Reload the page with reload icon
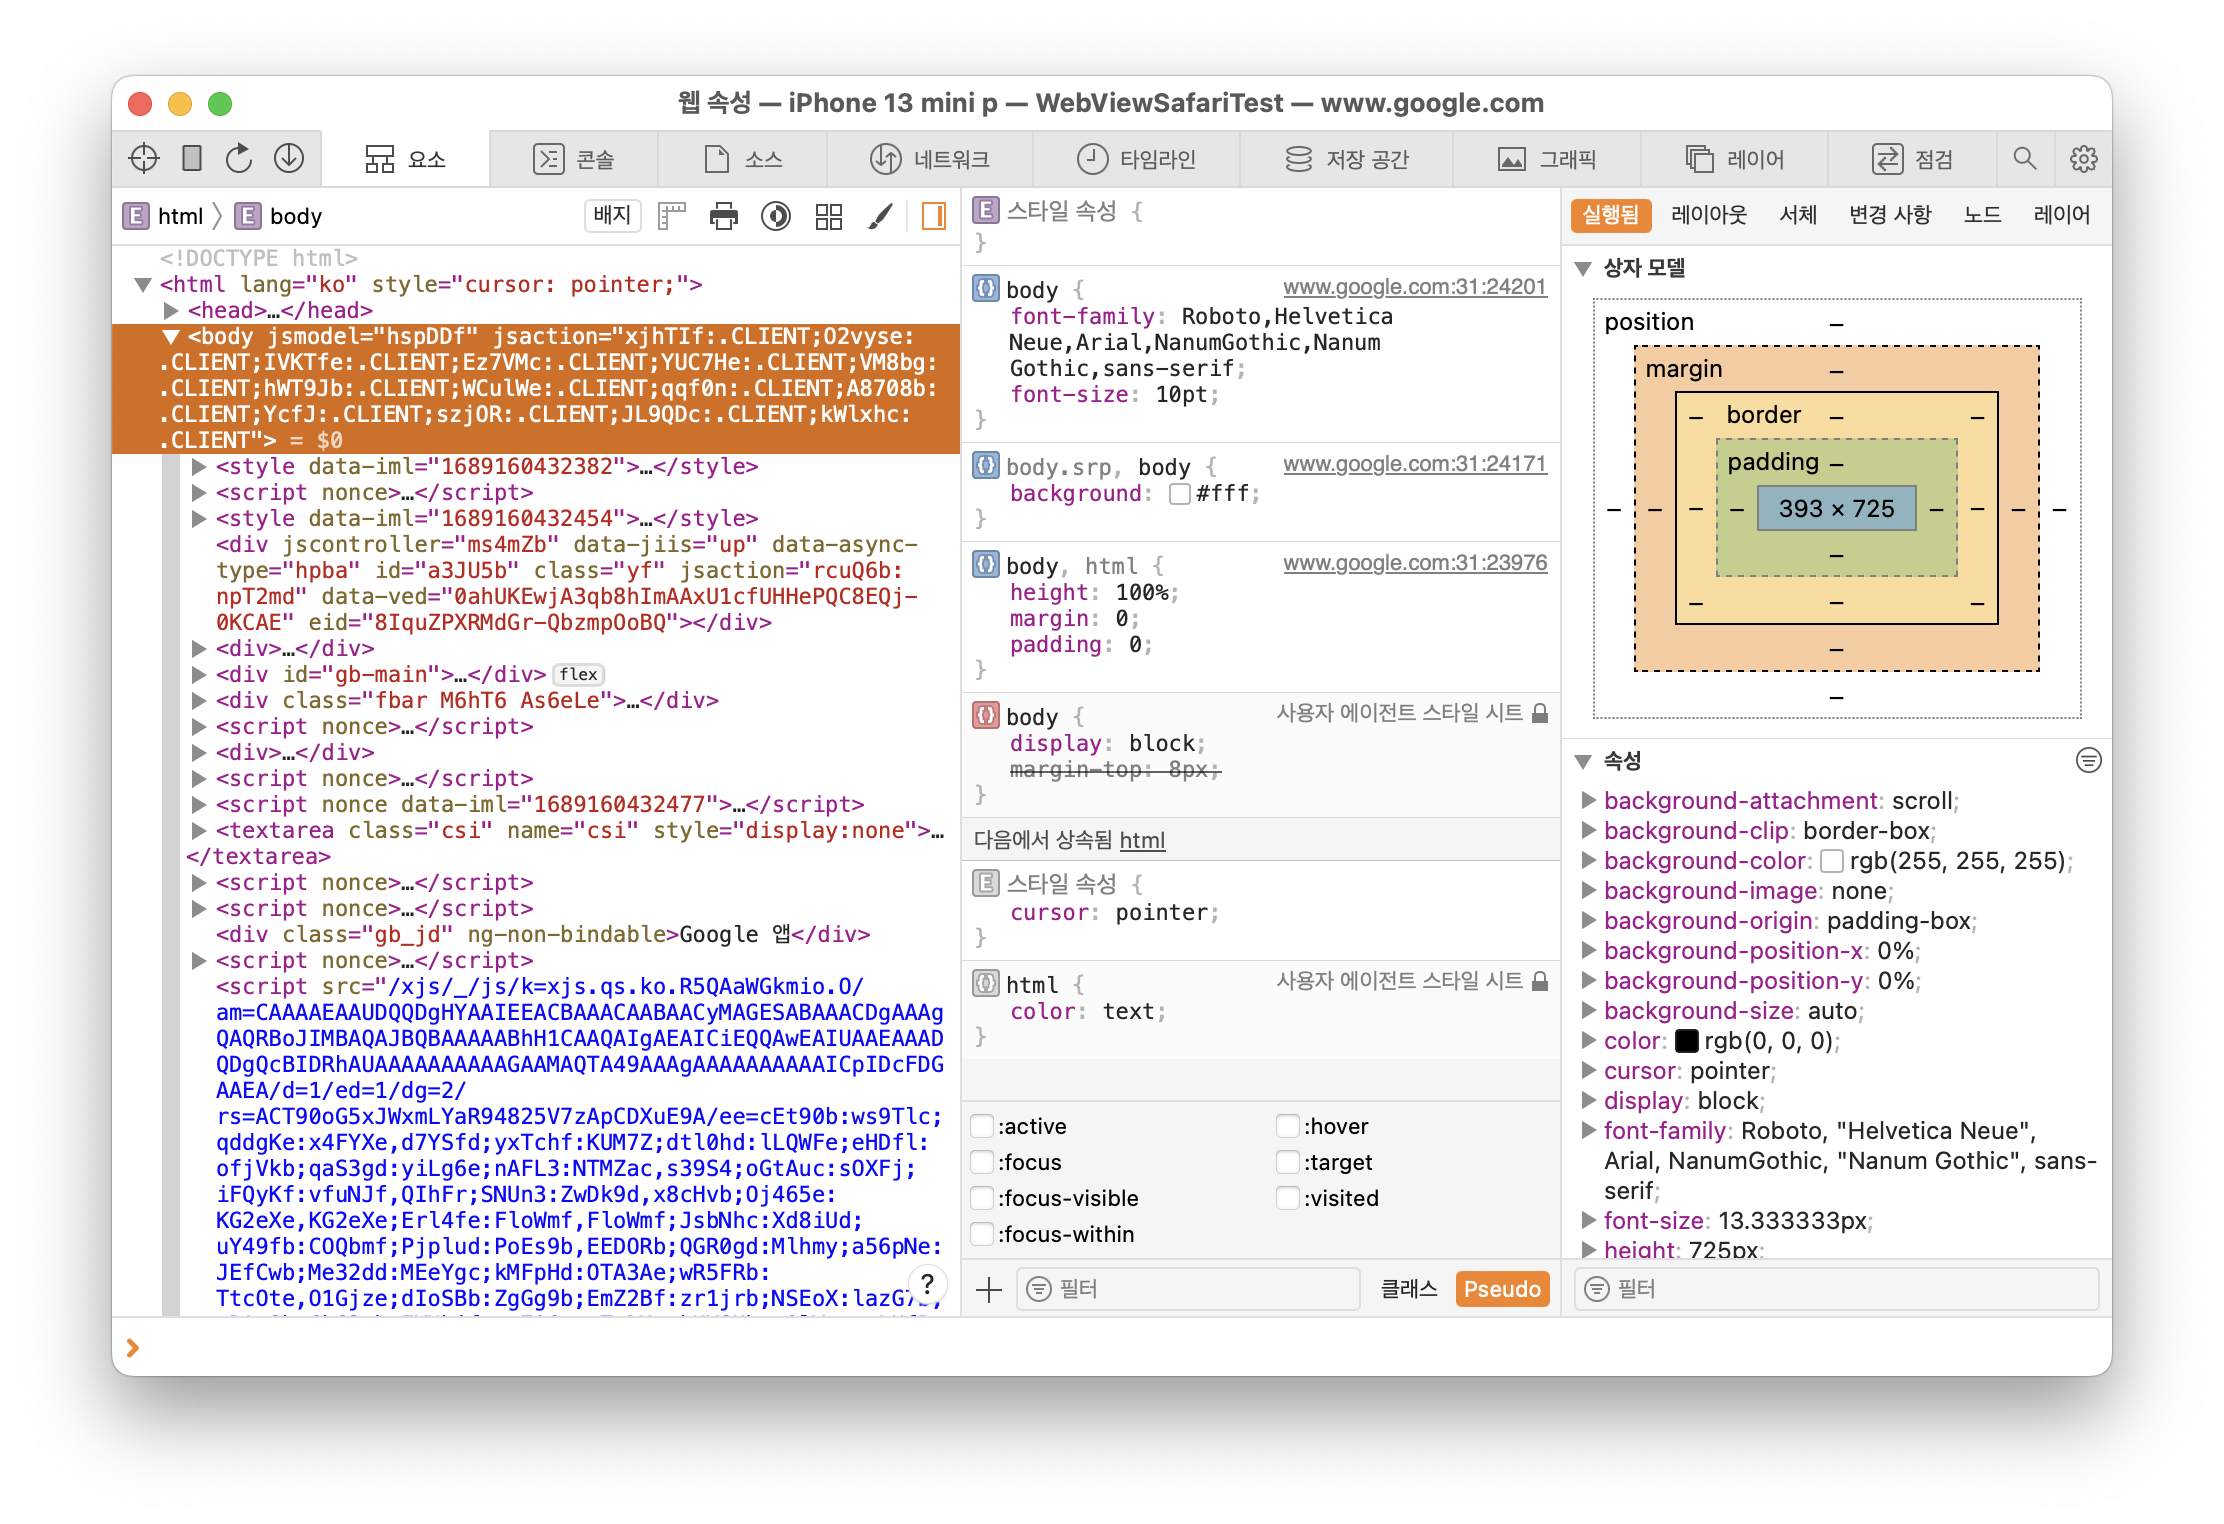This screenshot has width=2224, height=1524. (239, 158)
